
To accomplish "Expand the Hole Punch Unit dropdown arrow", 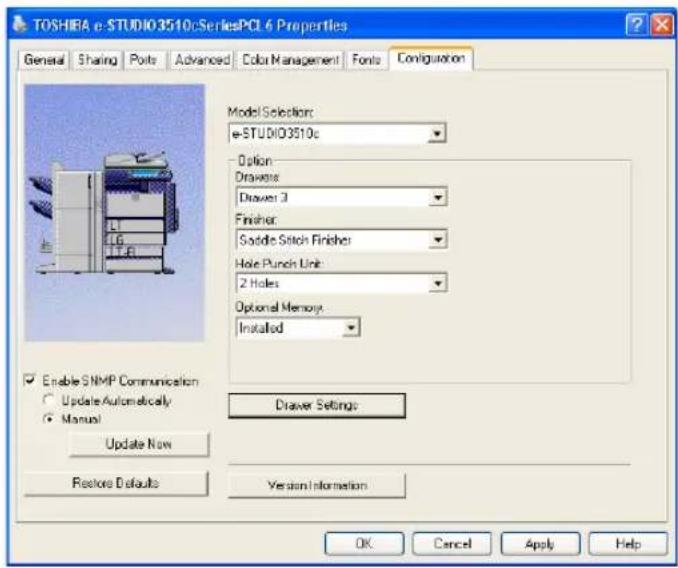I will click(x=438, y=284).
